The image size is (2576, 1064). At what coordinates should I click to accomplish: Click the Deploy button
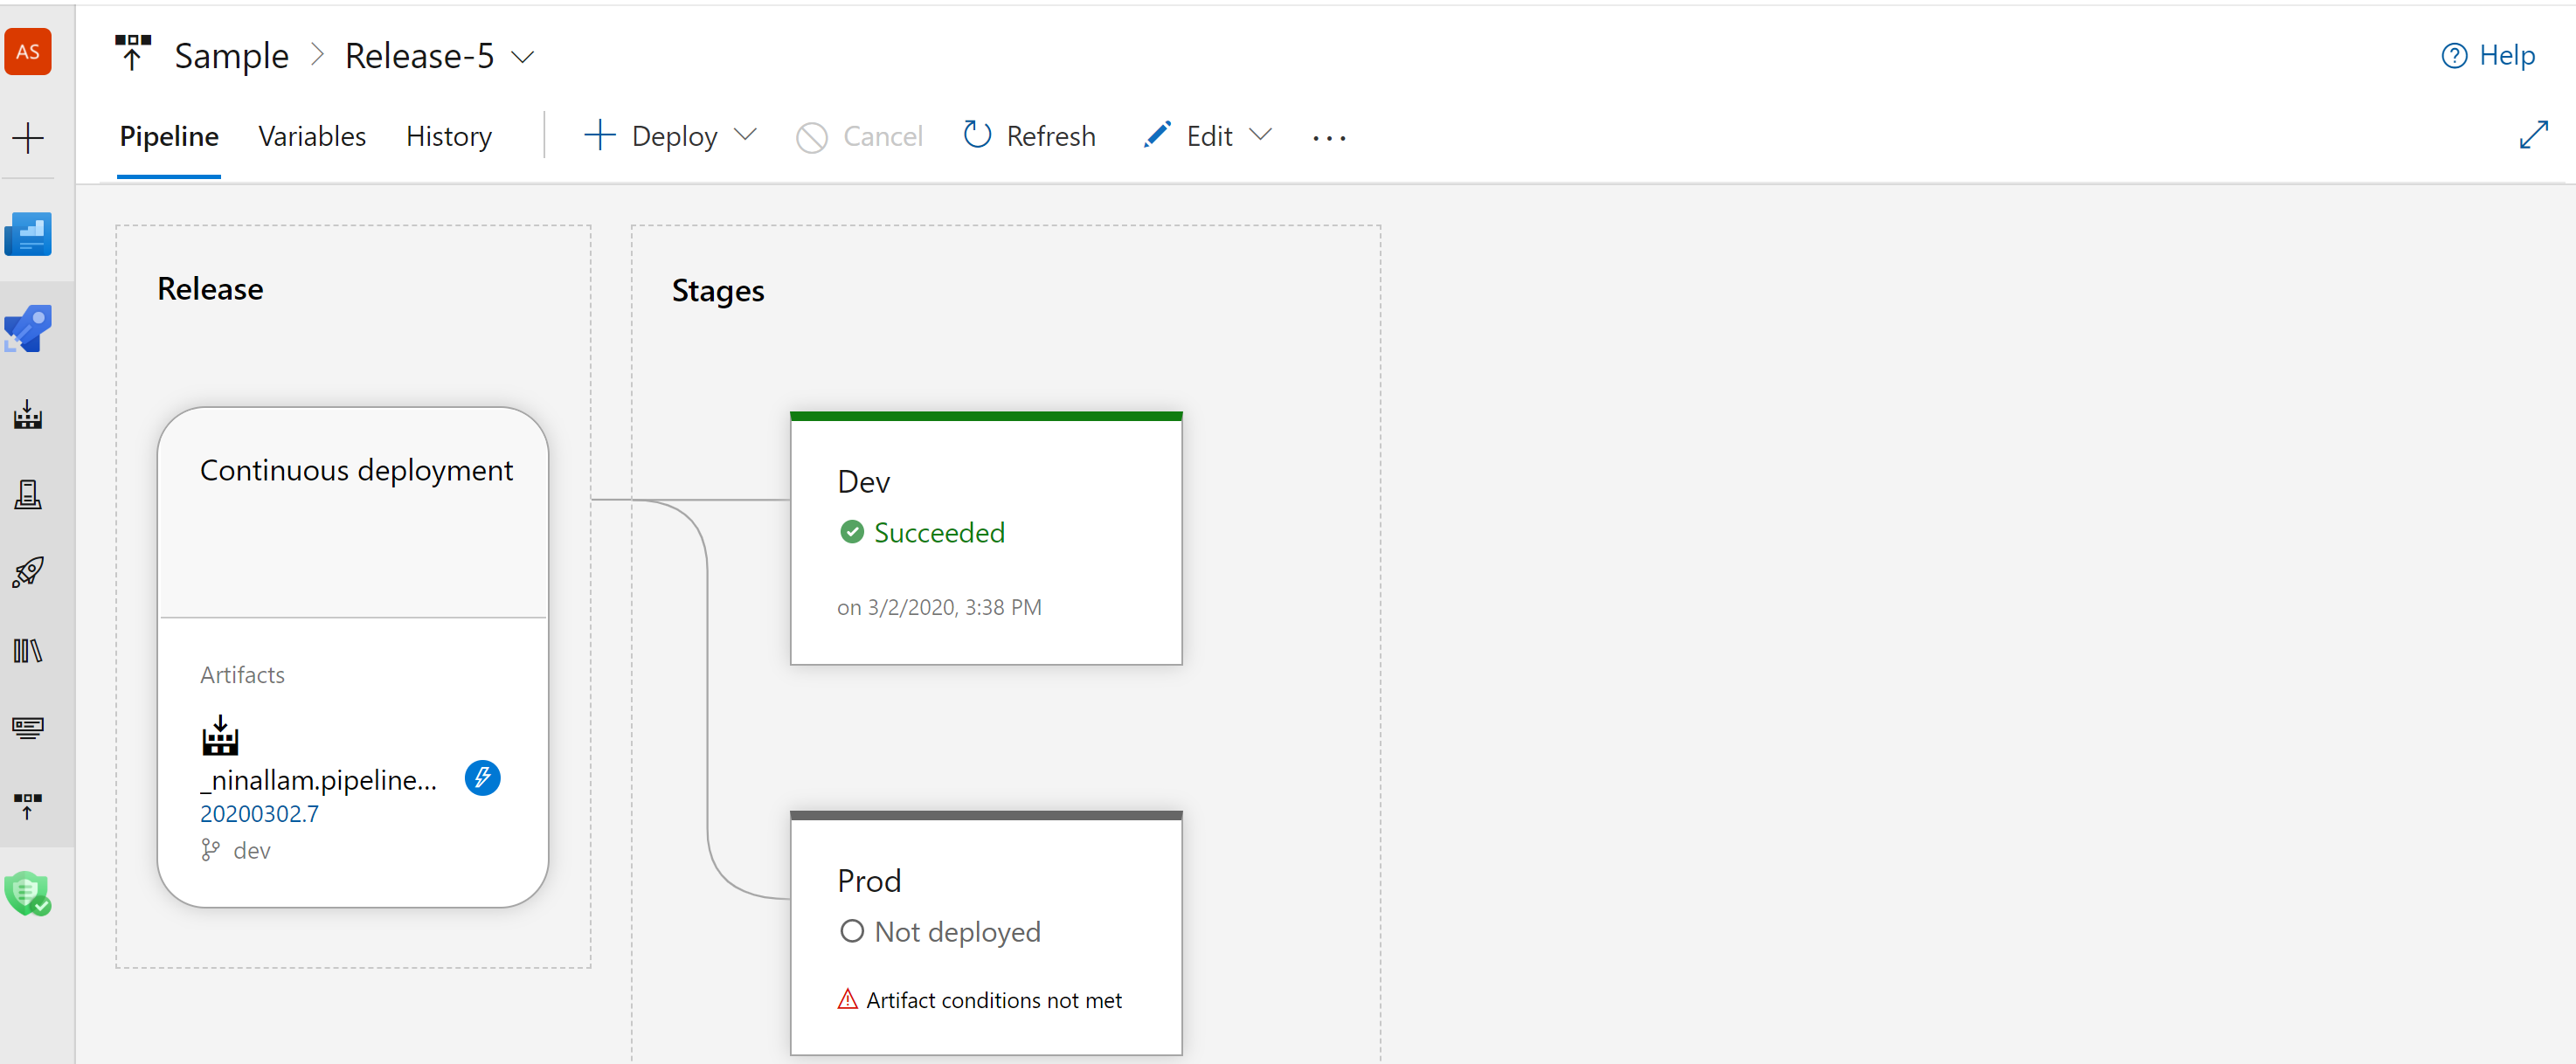click(672, 136)
